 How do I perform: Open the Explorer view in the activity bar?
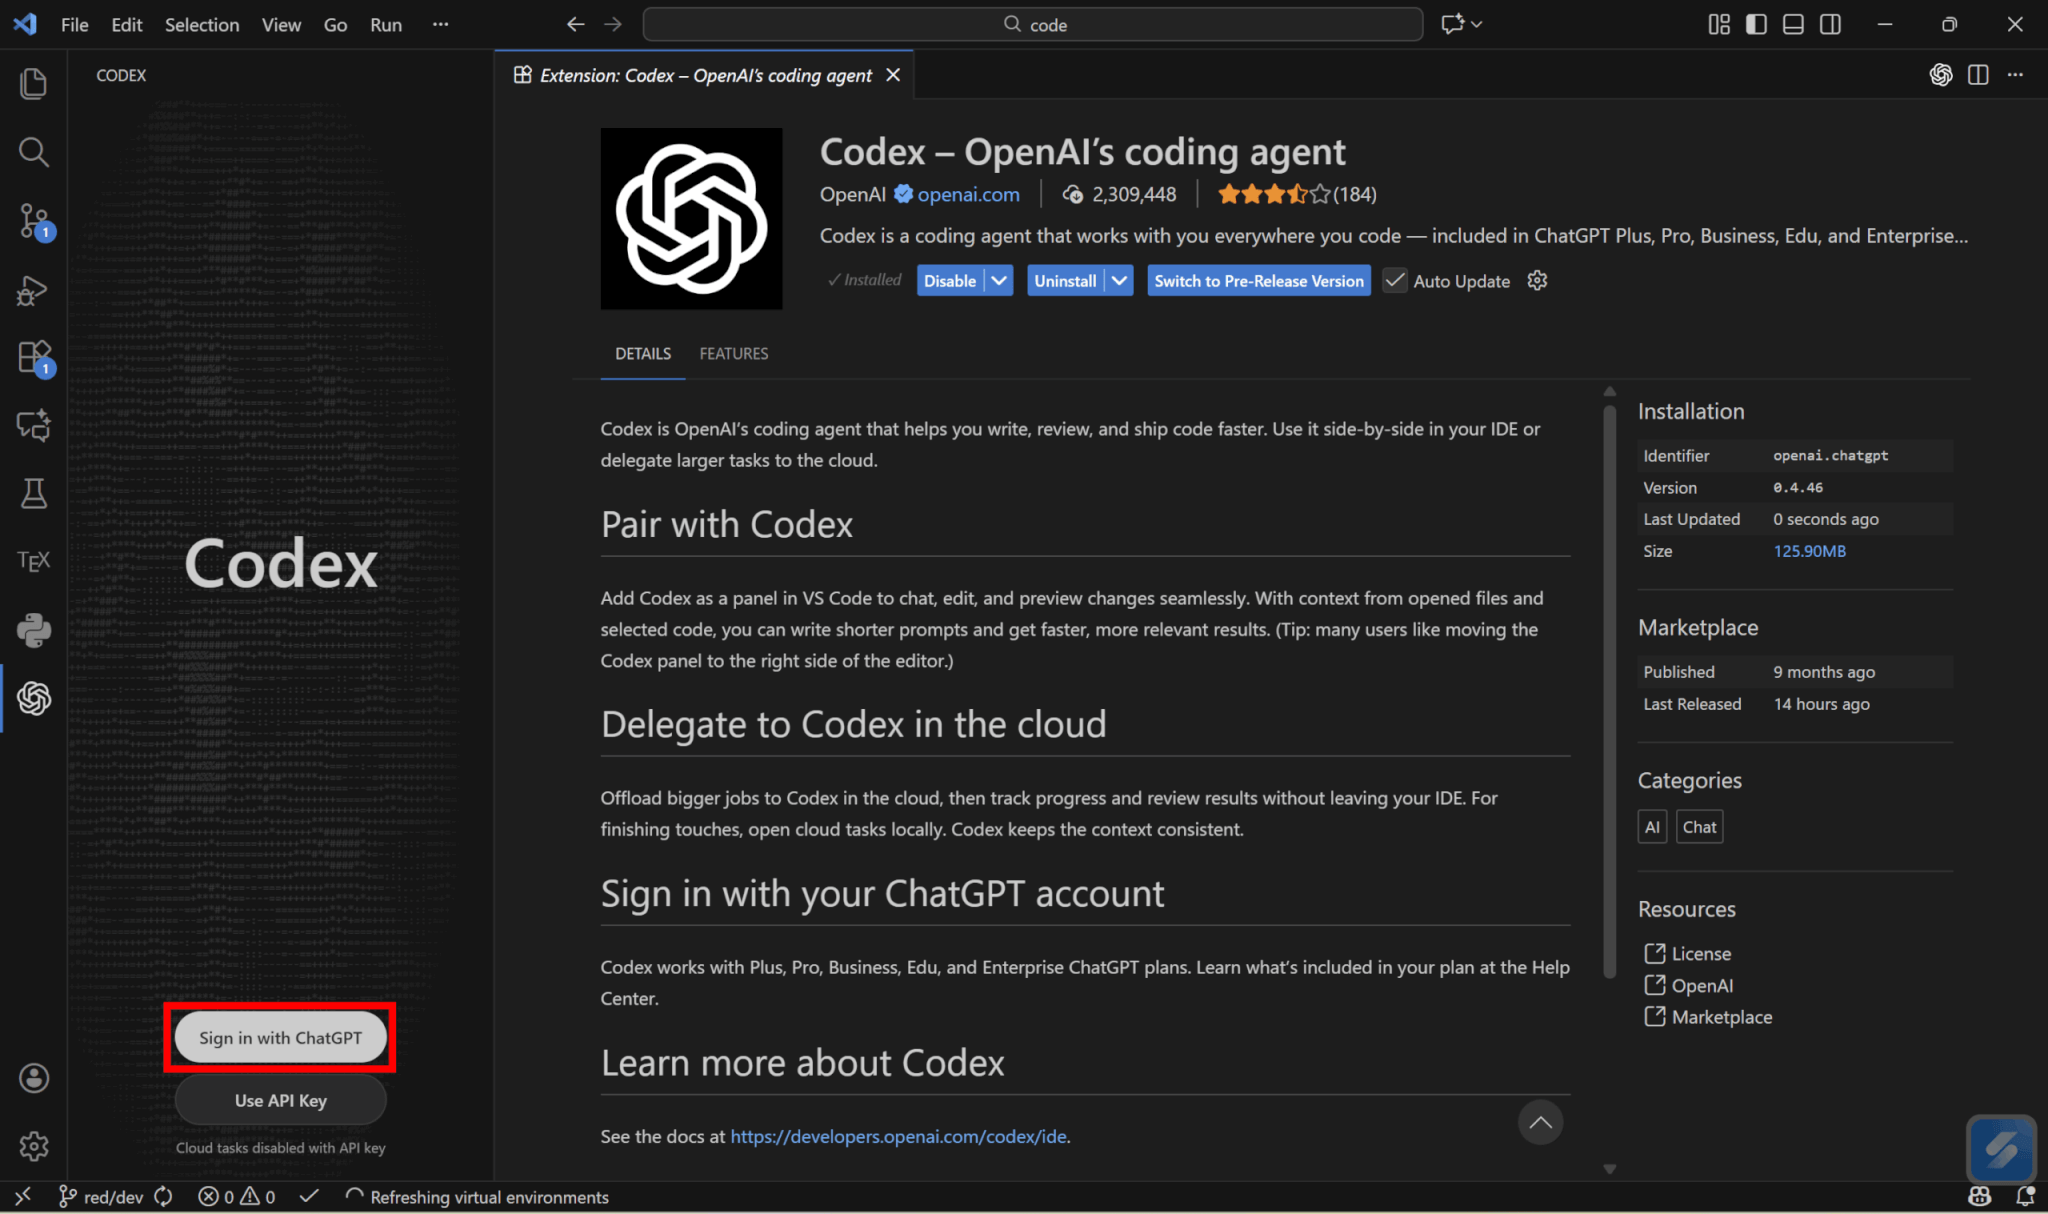[33, 84]
